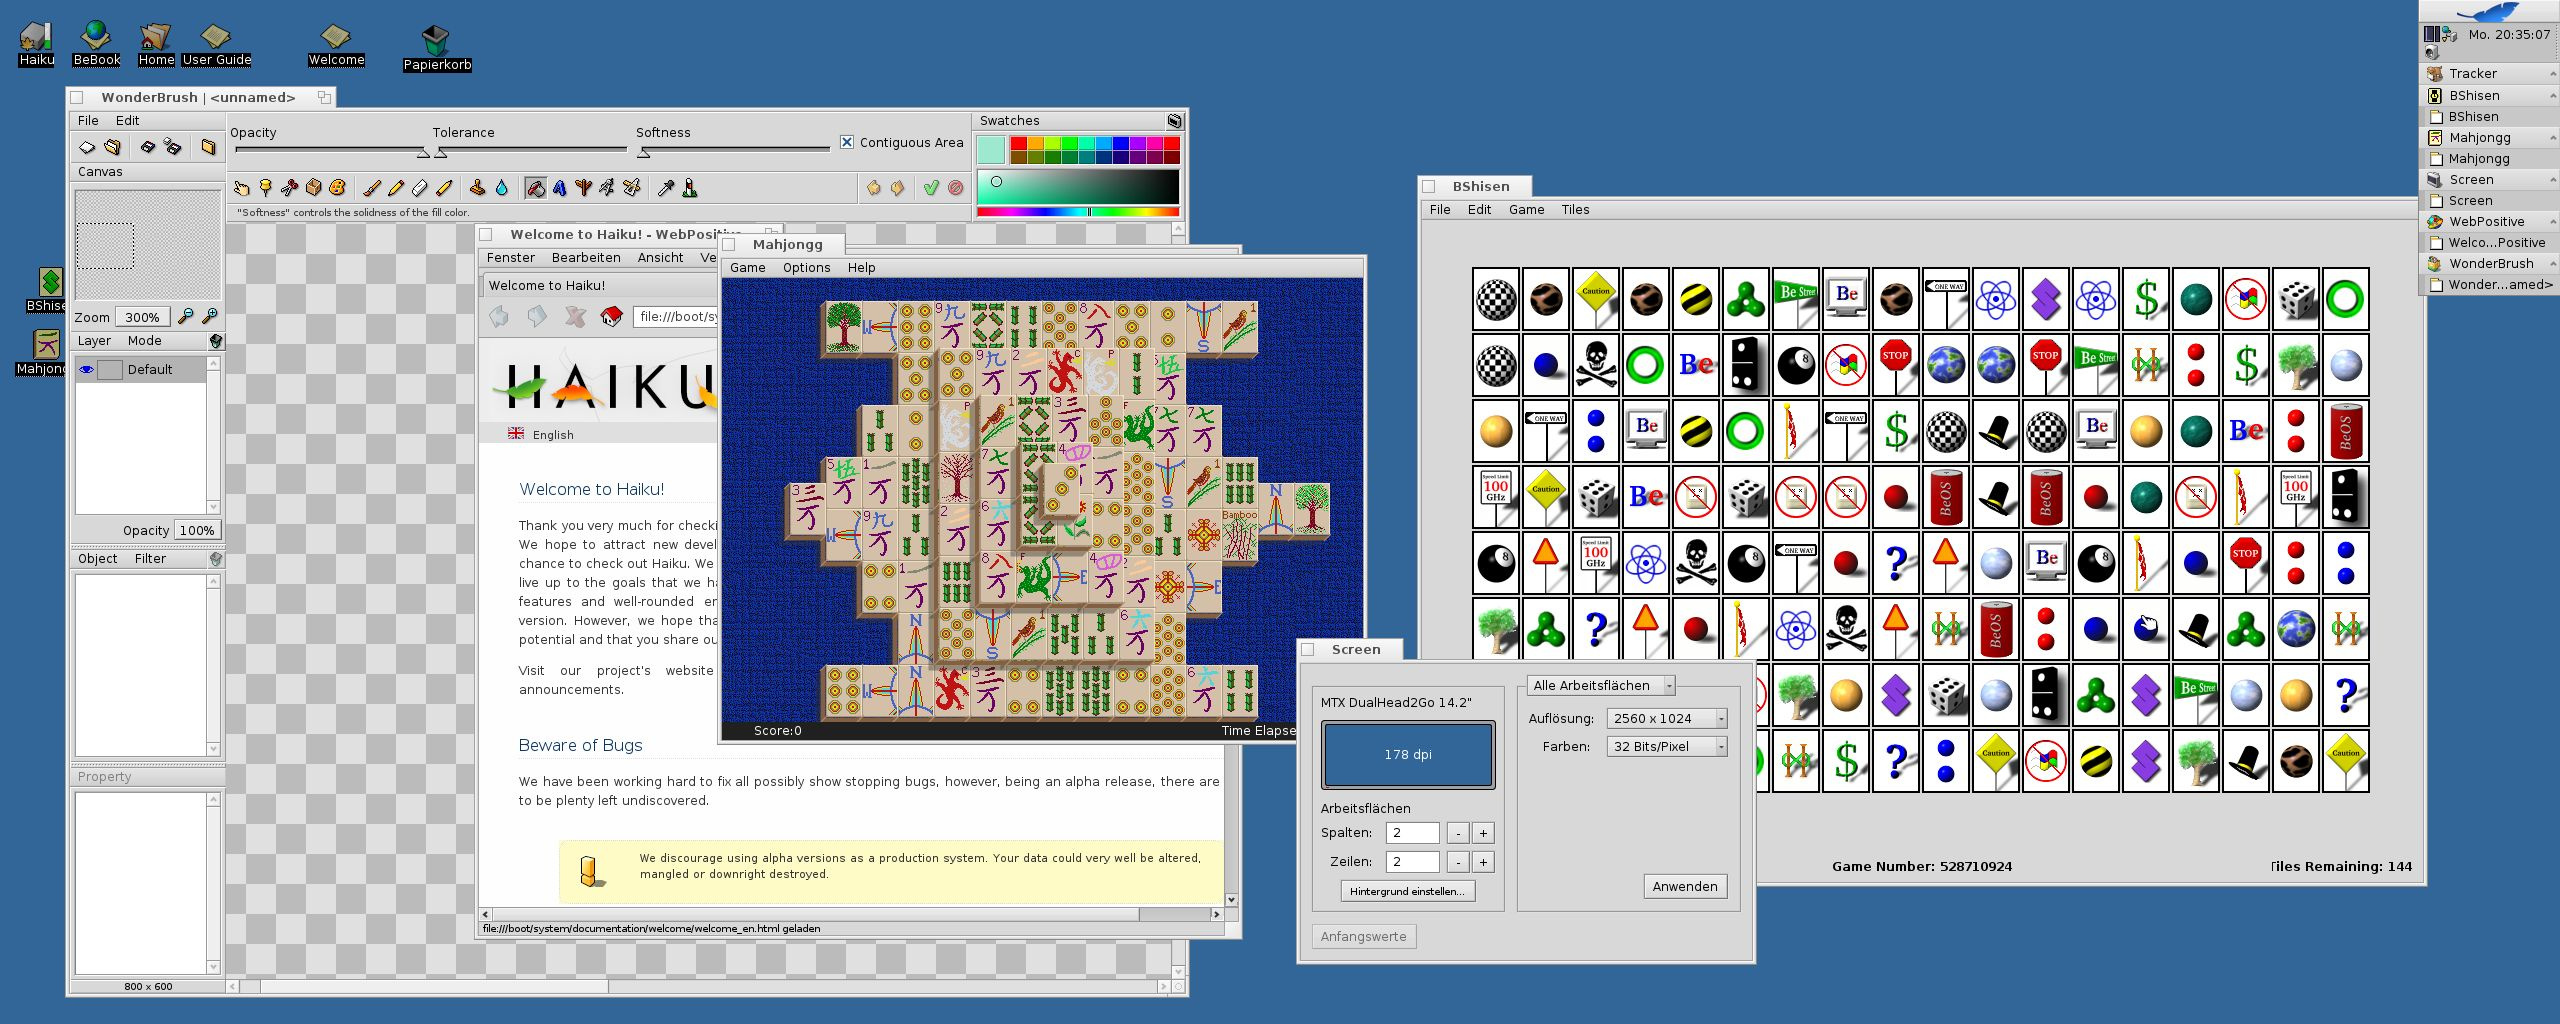
Task: Open the File menu in WonderBrush
Action: click(88, 120)
